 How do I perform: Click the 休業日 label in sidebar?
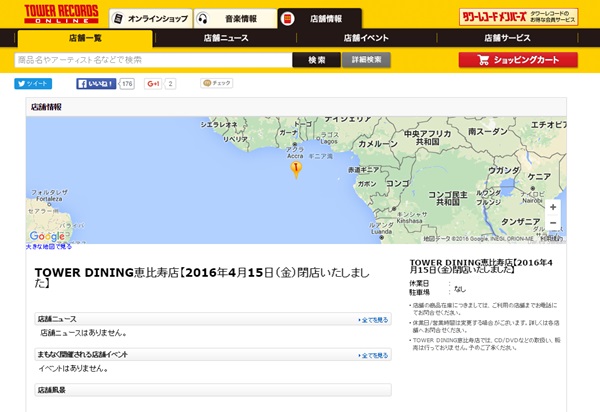[419, 283]
